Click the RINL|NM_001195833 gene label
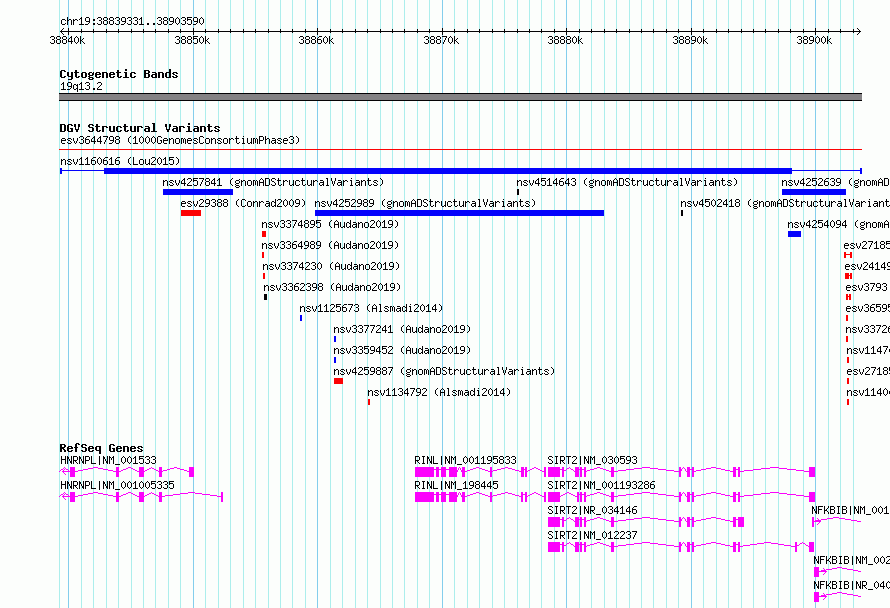This screenshot has height=608, width=890. click(x=465, y=460)
